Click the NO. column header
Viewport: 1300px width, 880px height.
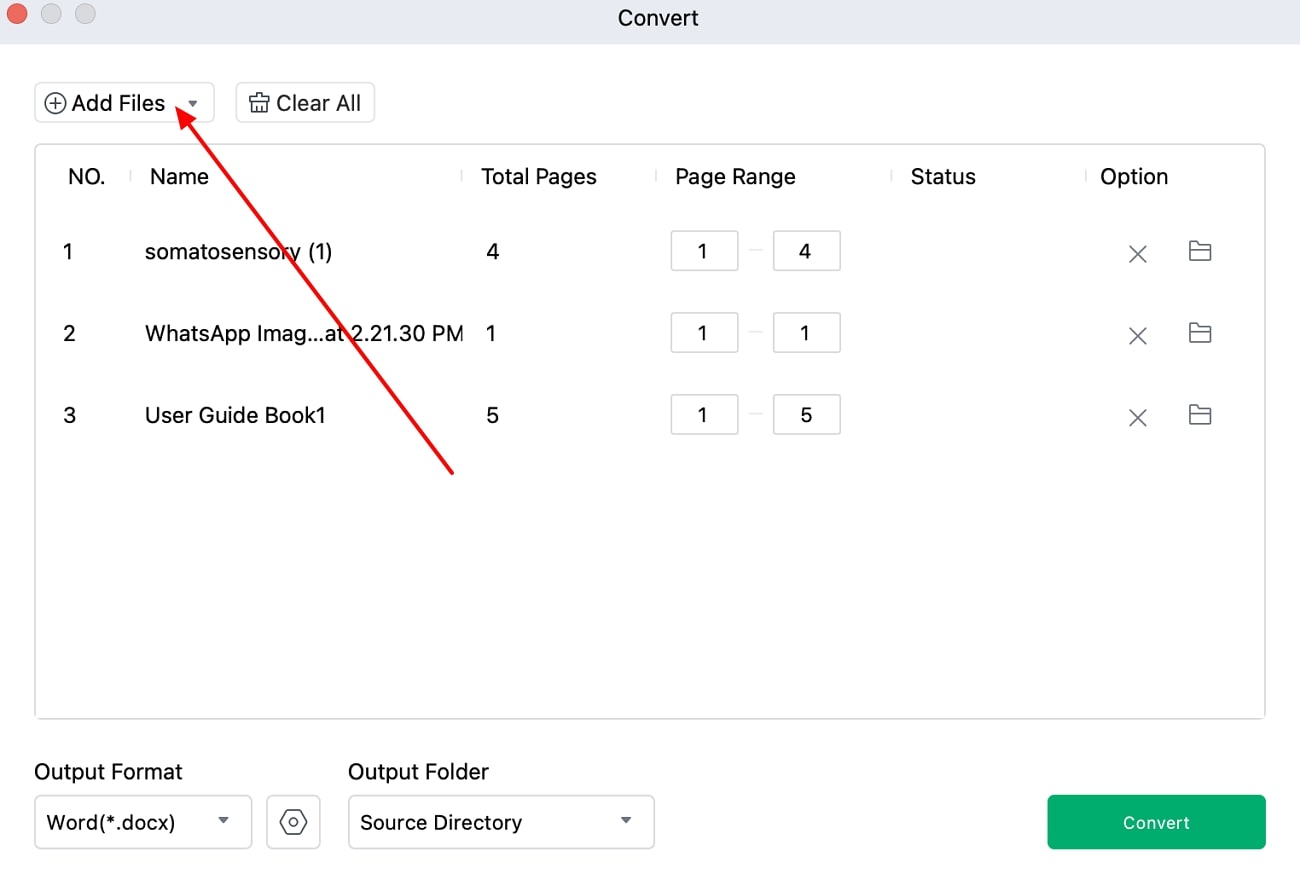pyautogui.click(x=86, y=177)
